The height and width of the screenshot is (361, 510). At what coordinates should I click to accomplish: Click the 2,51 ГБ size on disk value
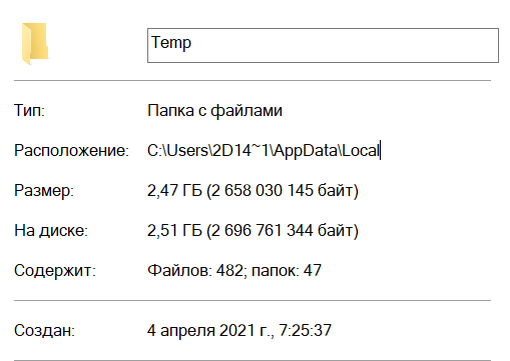[x=175, y=230]
